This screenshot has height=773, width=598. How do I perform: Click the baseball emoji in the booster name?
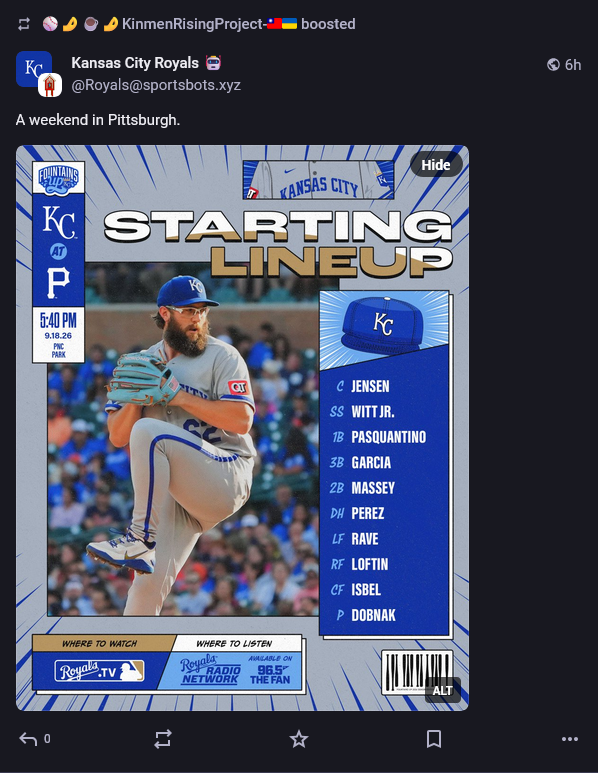point(50,24)
